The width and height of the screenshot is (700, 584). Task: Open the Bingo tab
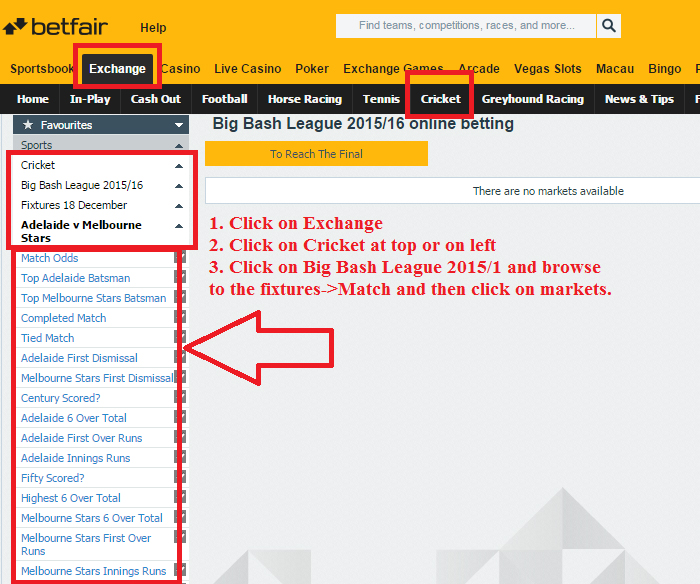coord(664,69)
